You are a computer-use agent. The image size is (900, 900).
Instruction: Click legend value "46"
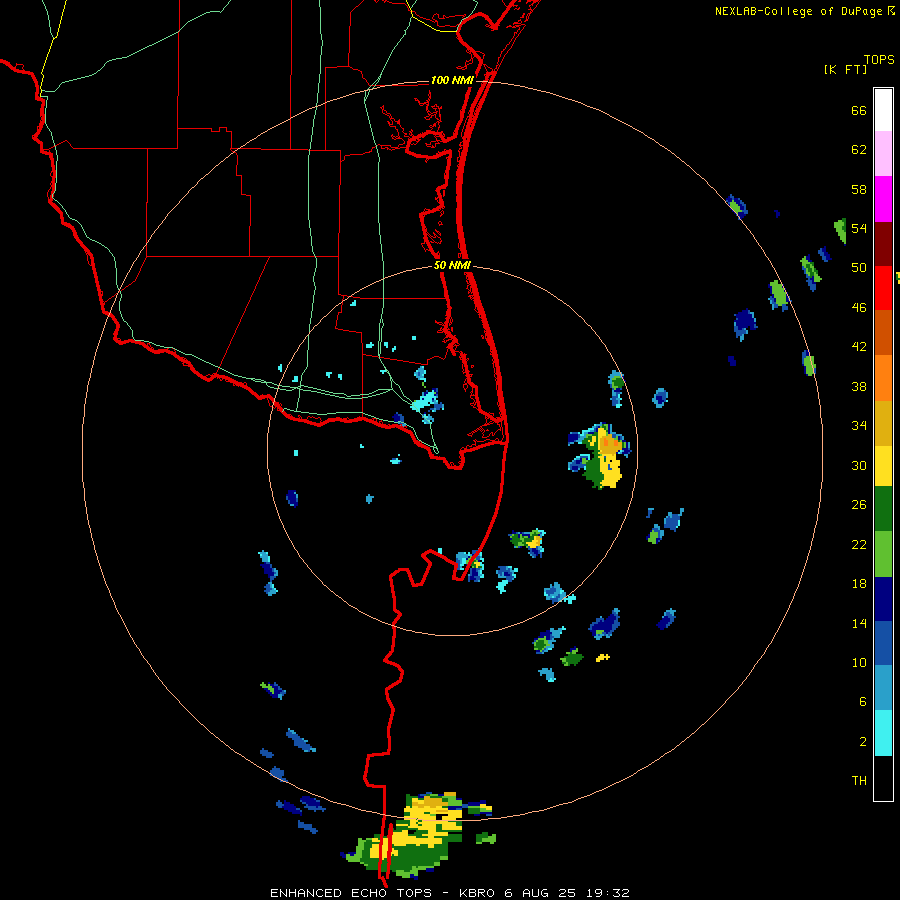(859, 308)
